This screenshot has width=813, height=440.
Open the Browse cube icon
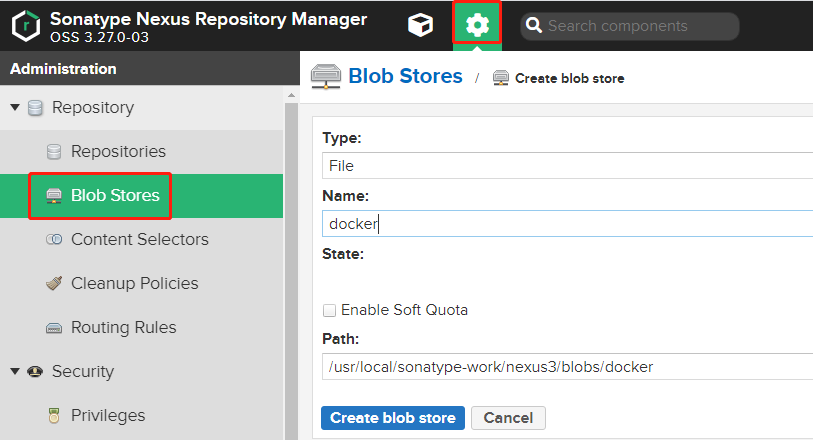point(421,26)
